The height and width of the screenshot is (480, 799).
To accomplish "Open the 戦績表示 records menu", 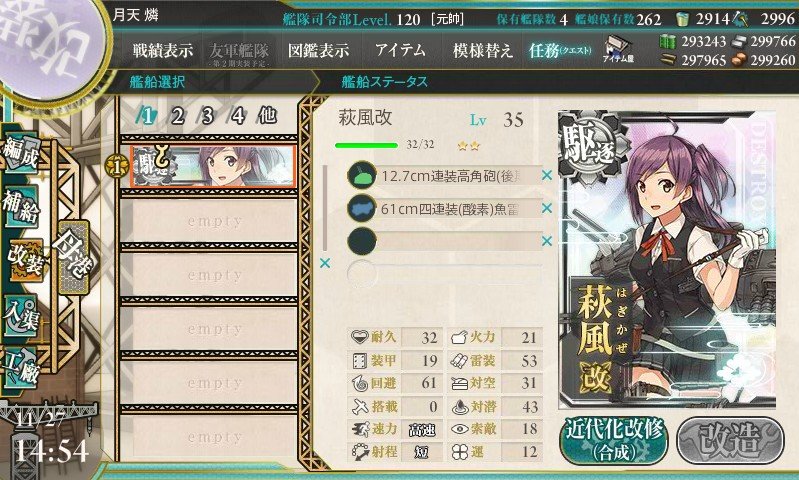I will coord(163,50).
